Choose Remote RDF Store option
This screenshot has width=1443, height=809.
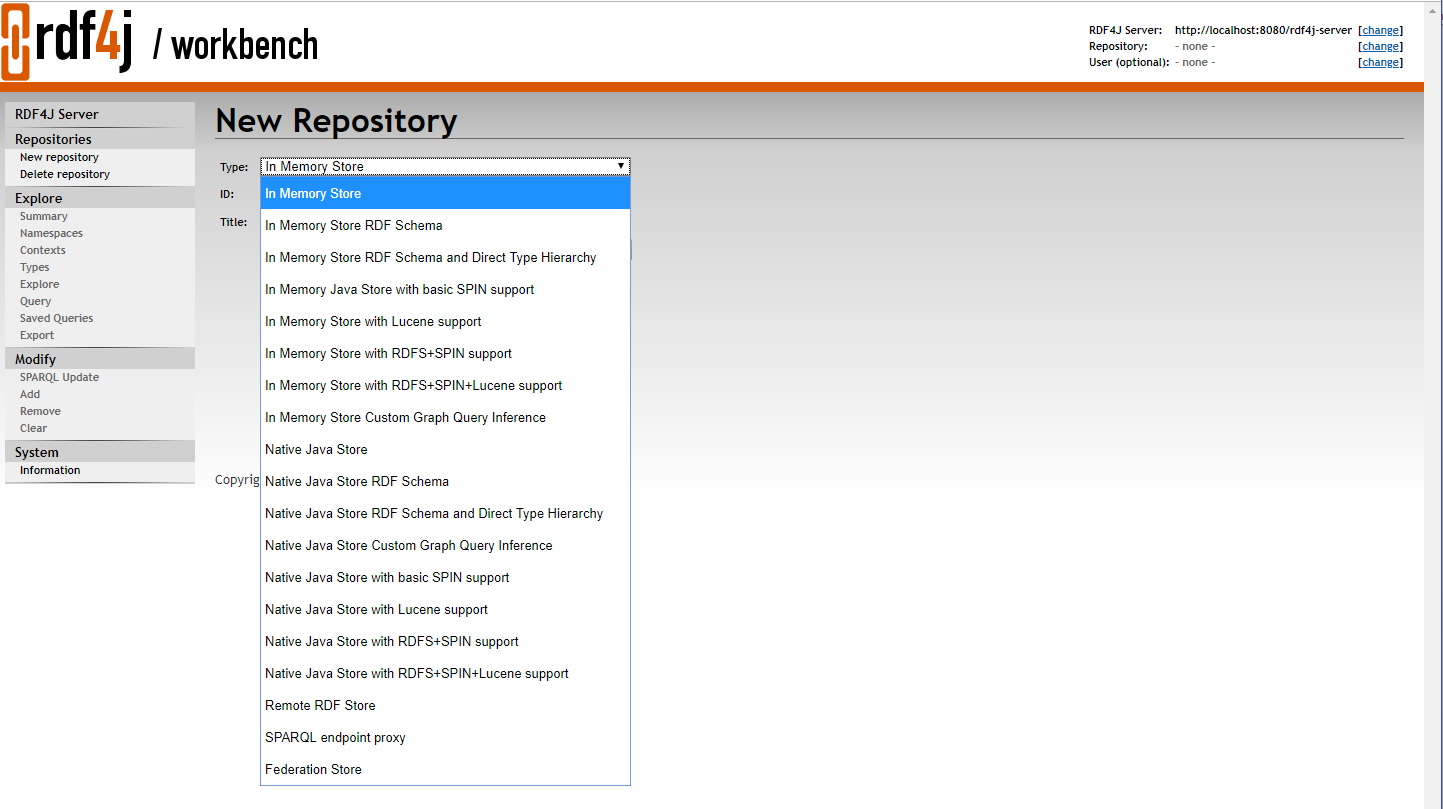pyautogui.click(x=445, y=705)
